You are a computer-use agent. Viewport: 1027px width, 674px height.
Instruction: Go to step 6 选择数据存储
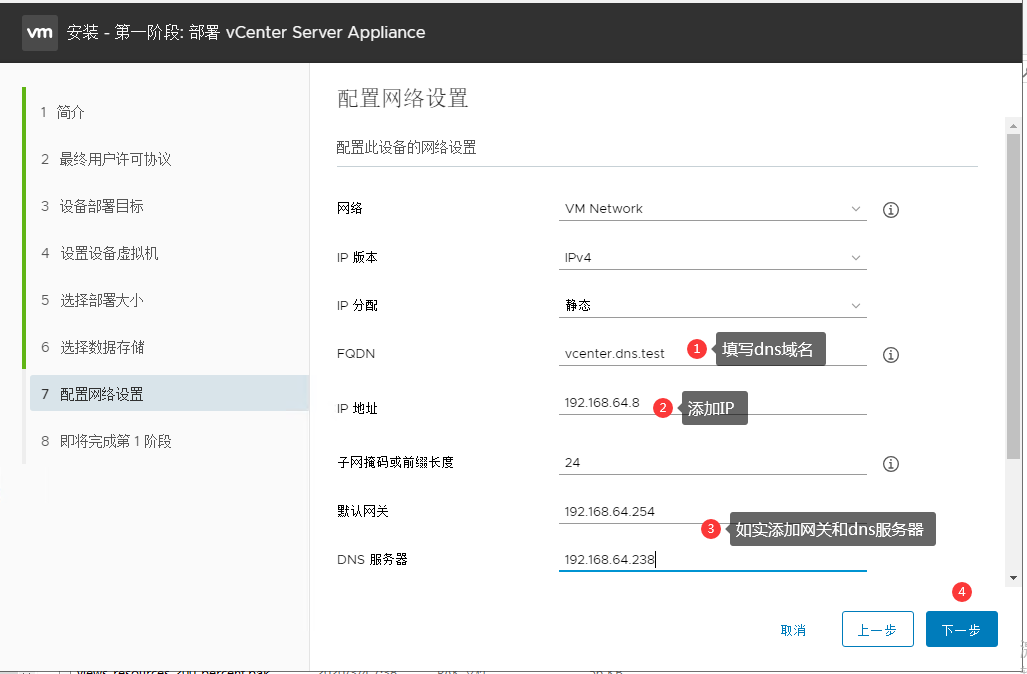tap(101, 347)
